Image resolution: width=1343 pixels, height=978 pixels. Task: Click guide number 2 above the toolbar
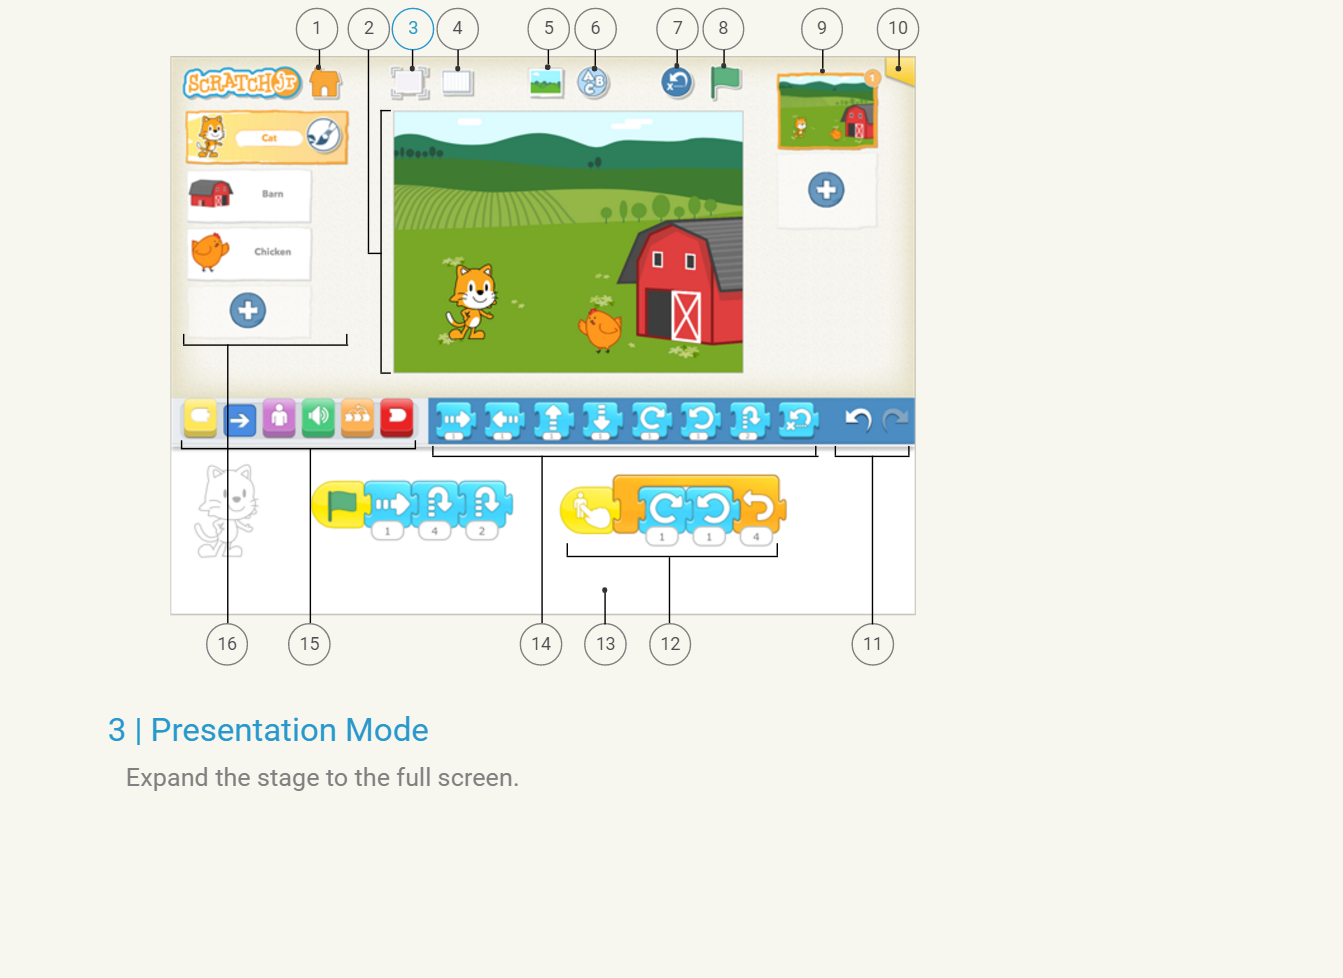pyautogui.click(x=369, y=28)
